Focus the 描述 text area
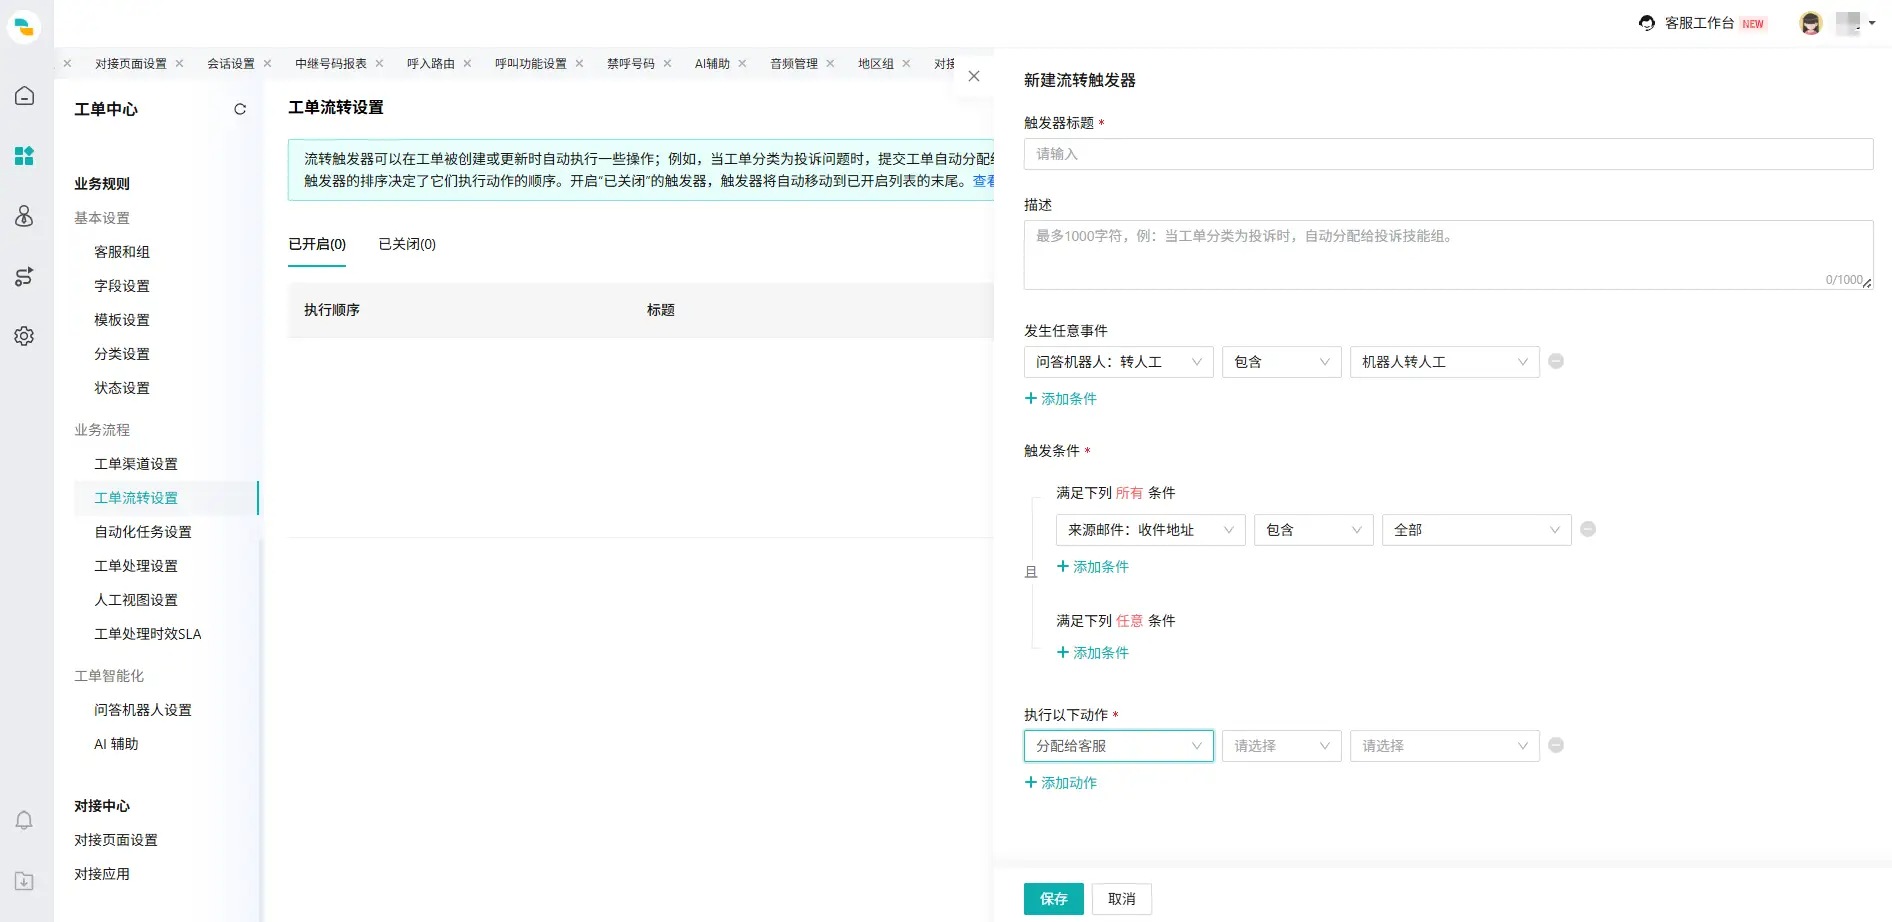 point(1448,255)
